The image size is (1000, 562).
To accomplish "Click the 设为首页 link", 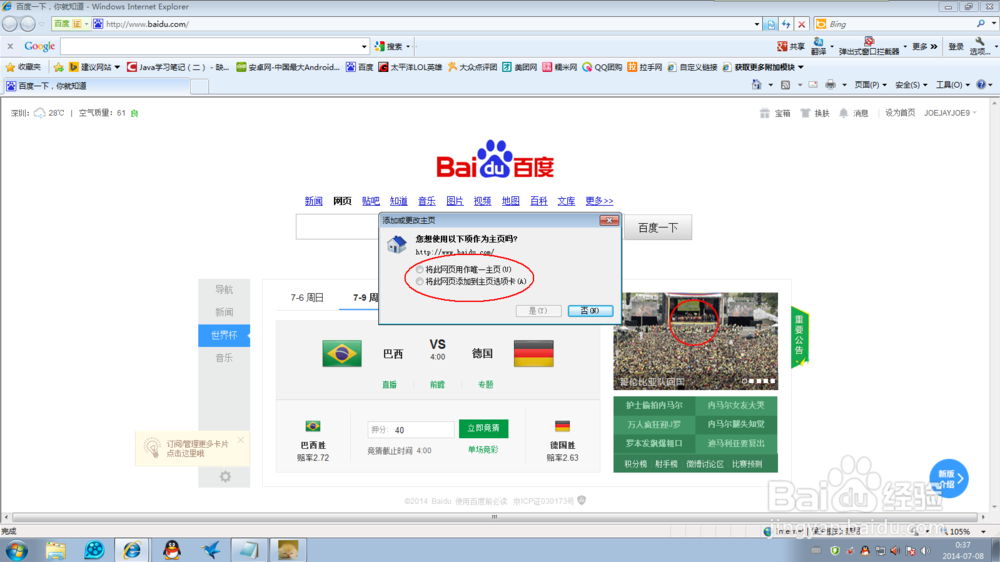I will [x=900, y=113].
